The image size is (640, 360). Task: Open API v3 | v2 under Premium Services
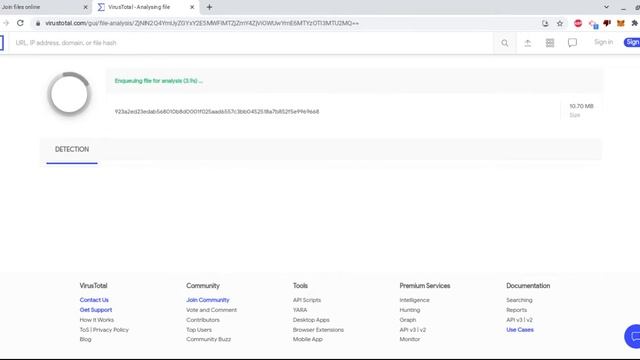[413, 329]
